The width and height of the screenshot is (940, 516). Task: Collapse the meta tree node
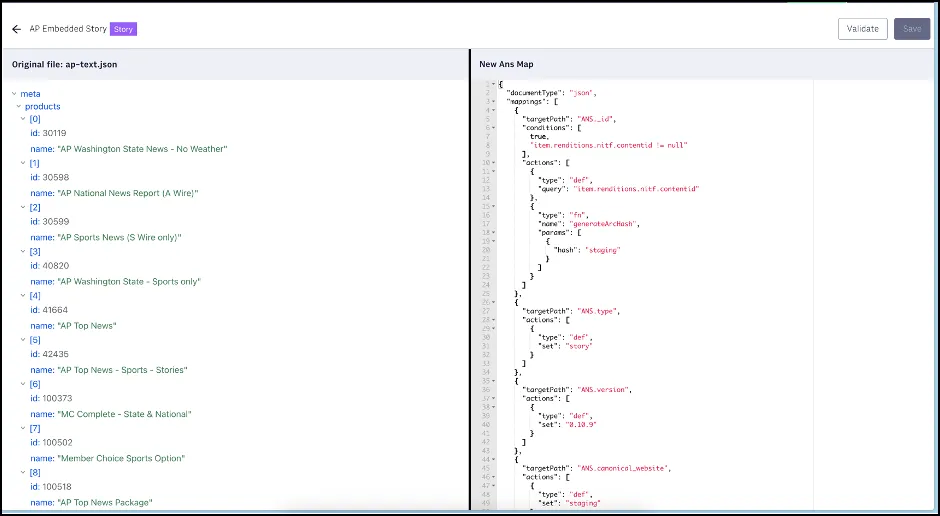click(14, 93)
